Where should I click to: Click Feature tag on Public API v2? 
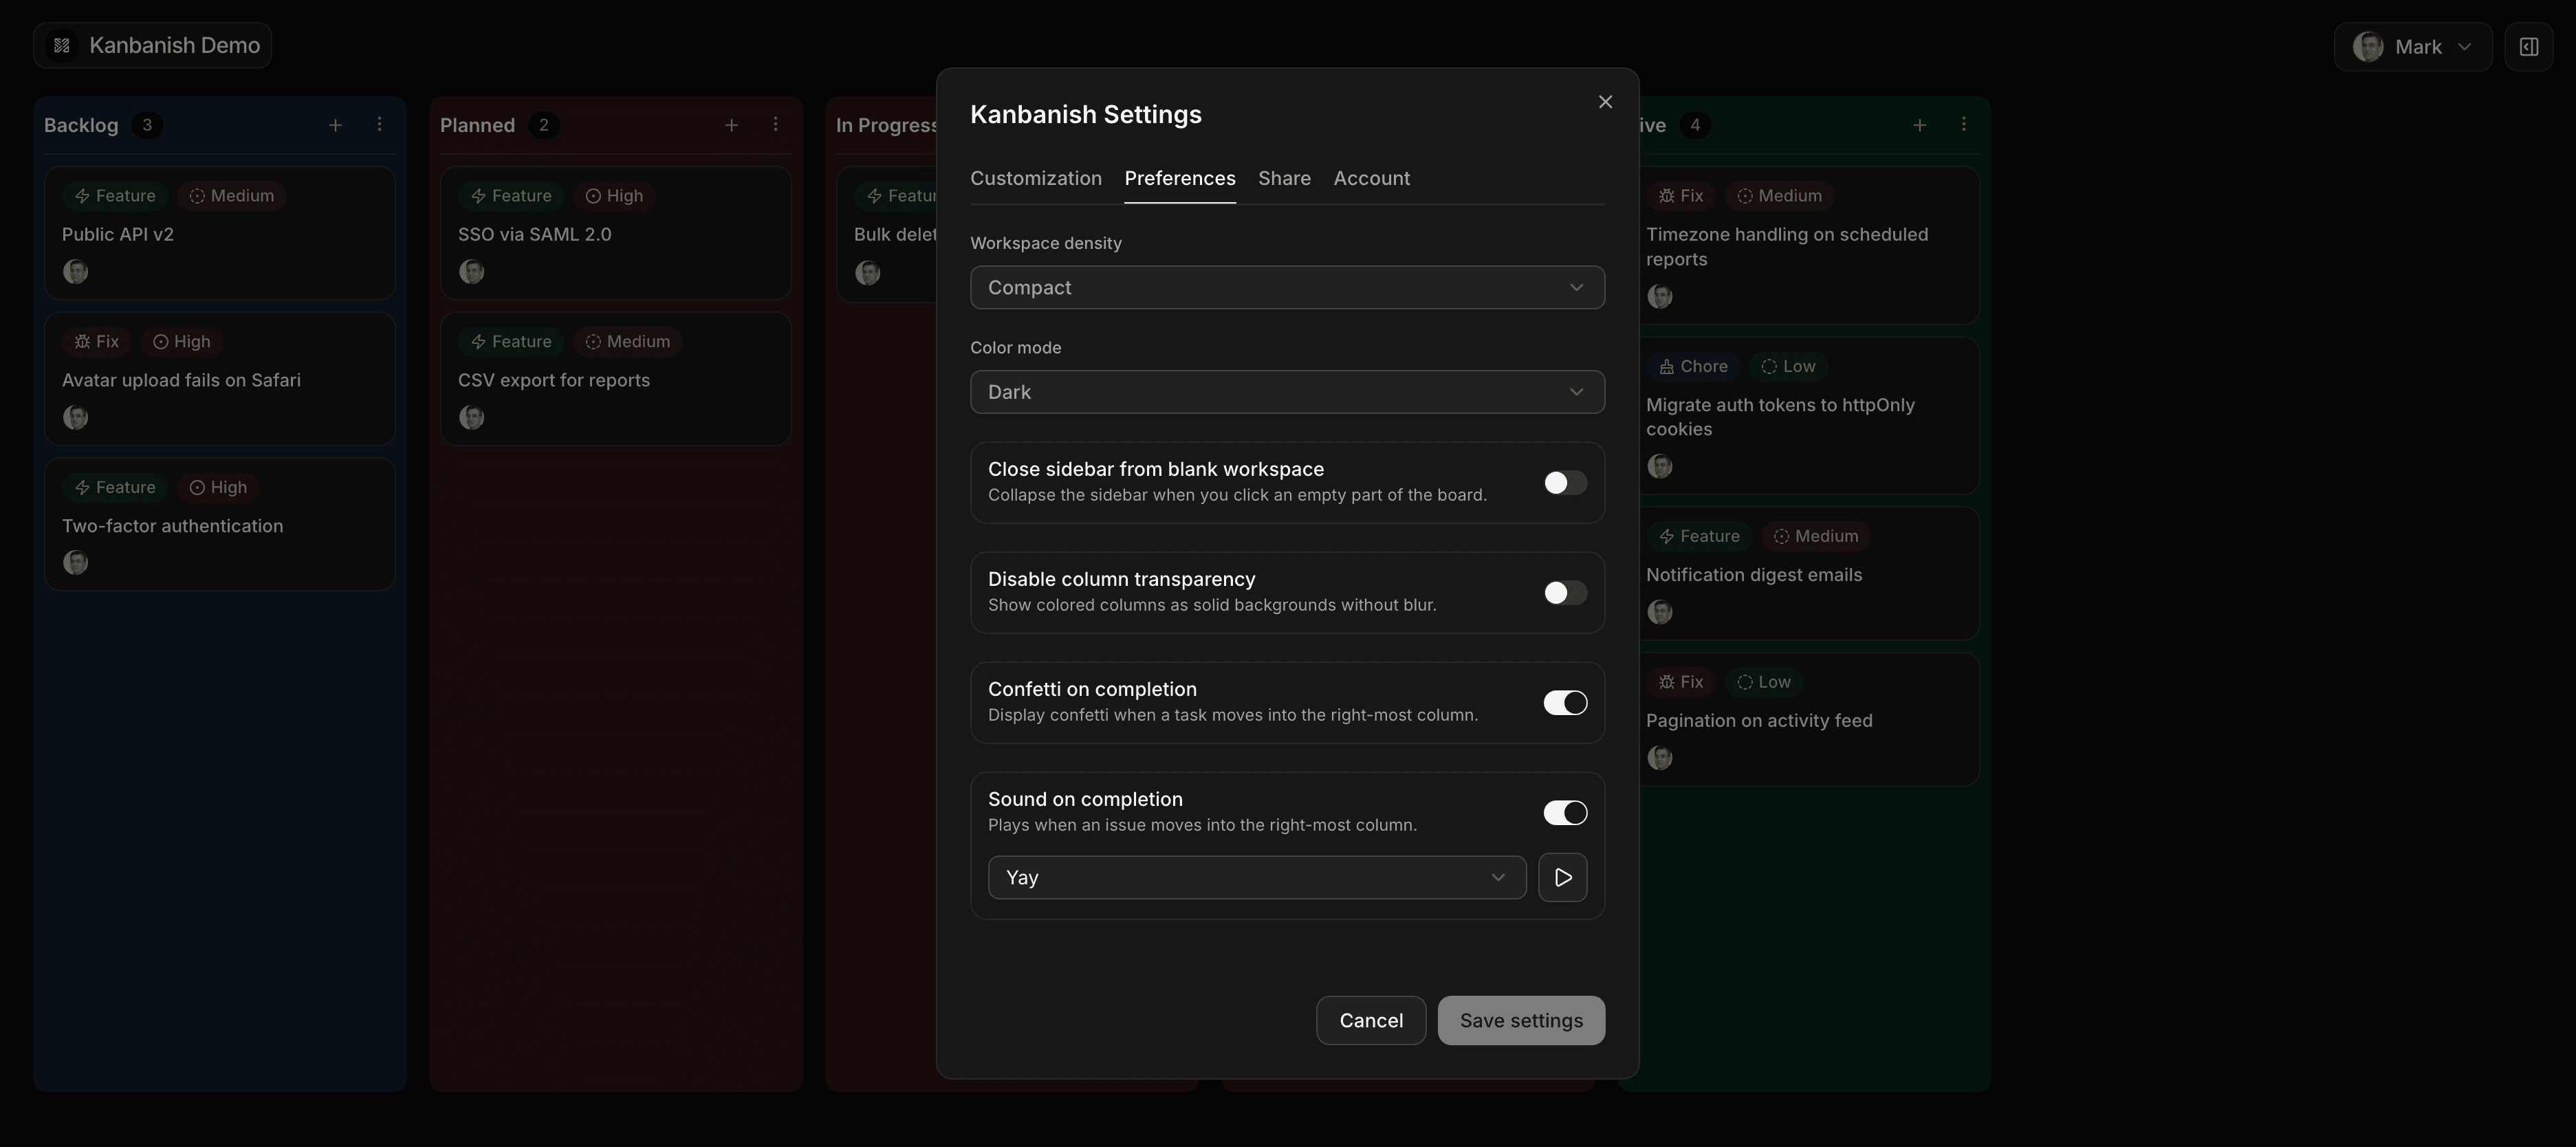115,196
